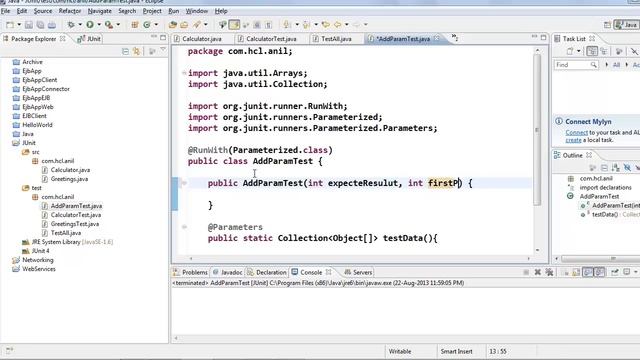Switch to the CalculatorTest.java editor tab

pyautogui.click(x=268, y=39)
